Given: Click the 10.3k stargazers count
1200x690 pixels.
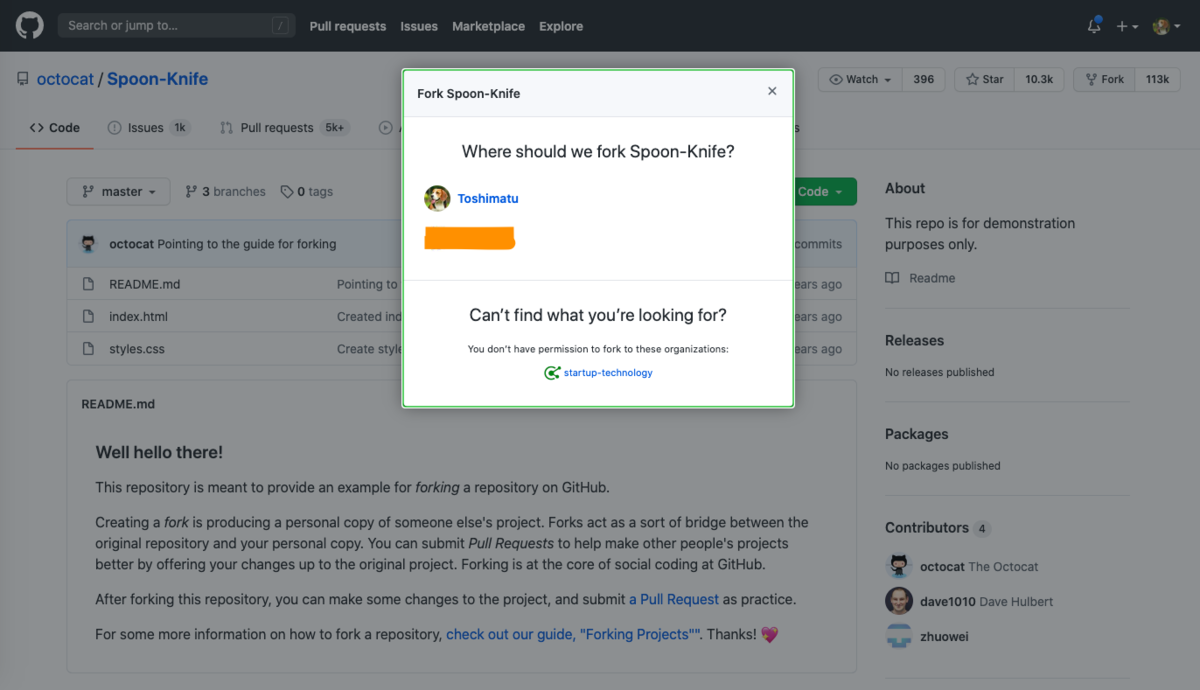Looking at the screenshot, I should (1039, 79).
